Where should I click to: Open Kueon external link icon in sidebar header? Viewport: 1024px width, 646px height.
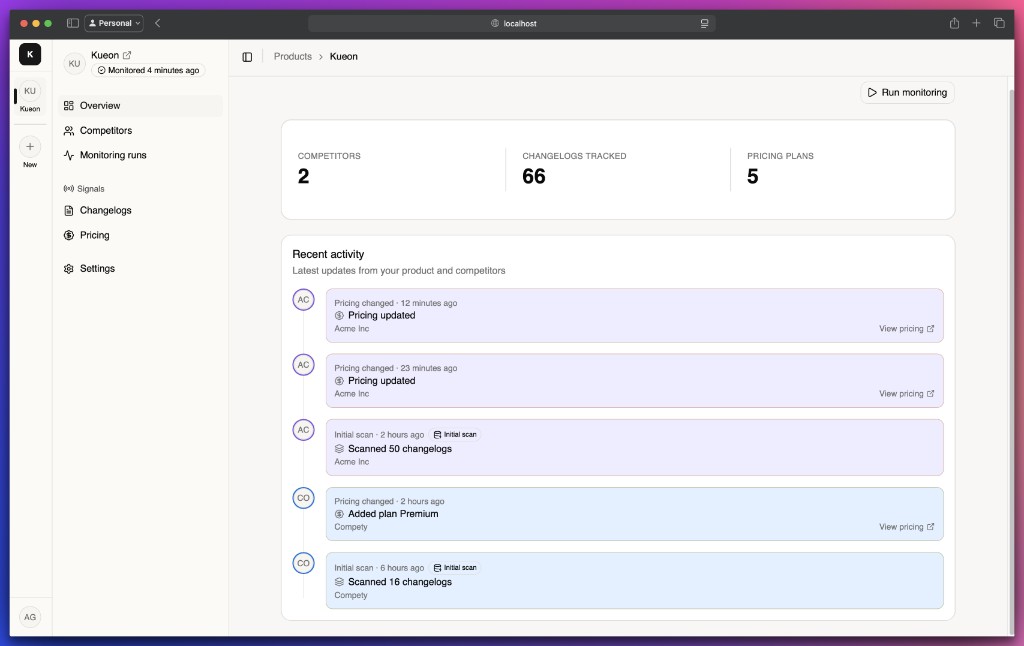point(127,56)
